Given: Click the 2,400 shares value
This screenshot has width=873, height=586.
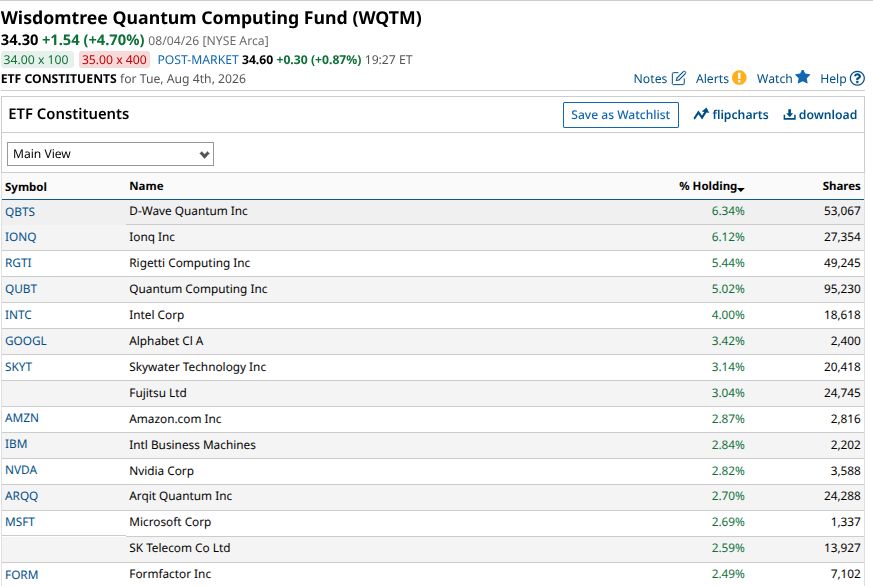Looking at the screenshot, I should 845,341.
